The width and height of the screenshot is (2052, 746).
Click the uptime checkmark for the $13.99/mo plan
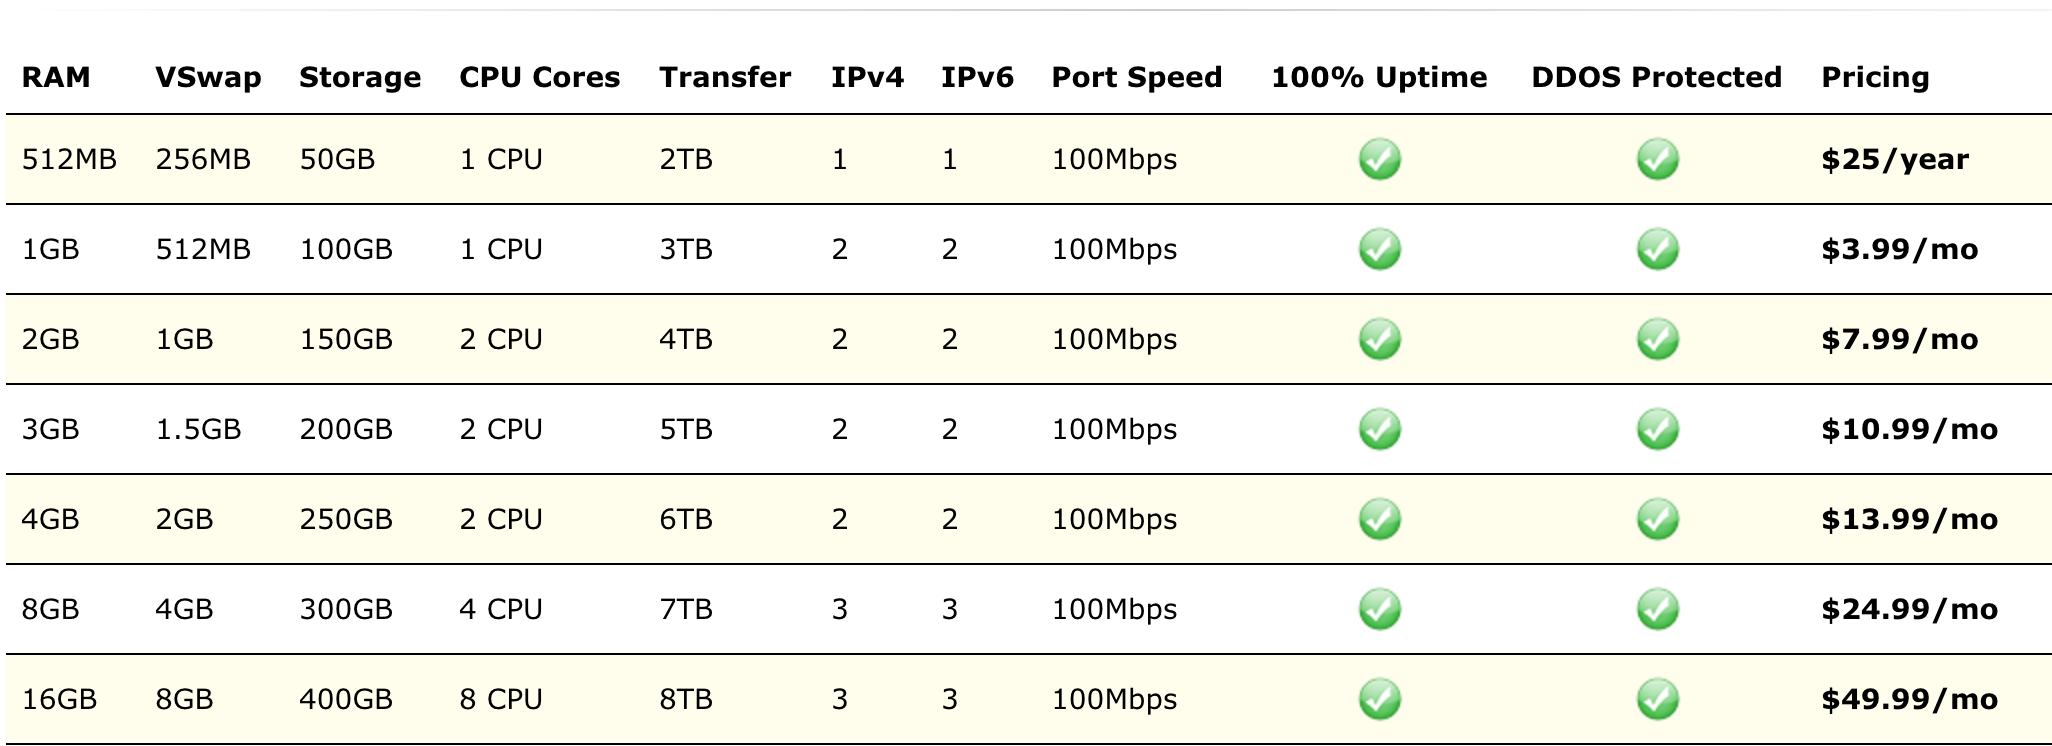(x=1379, y=519)
